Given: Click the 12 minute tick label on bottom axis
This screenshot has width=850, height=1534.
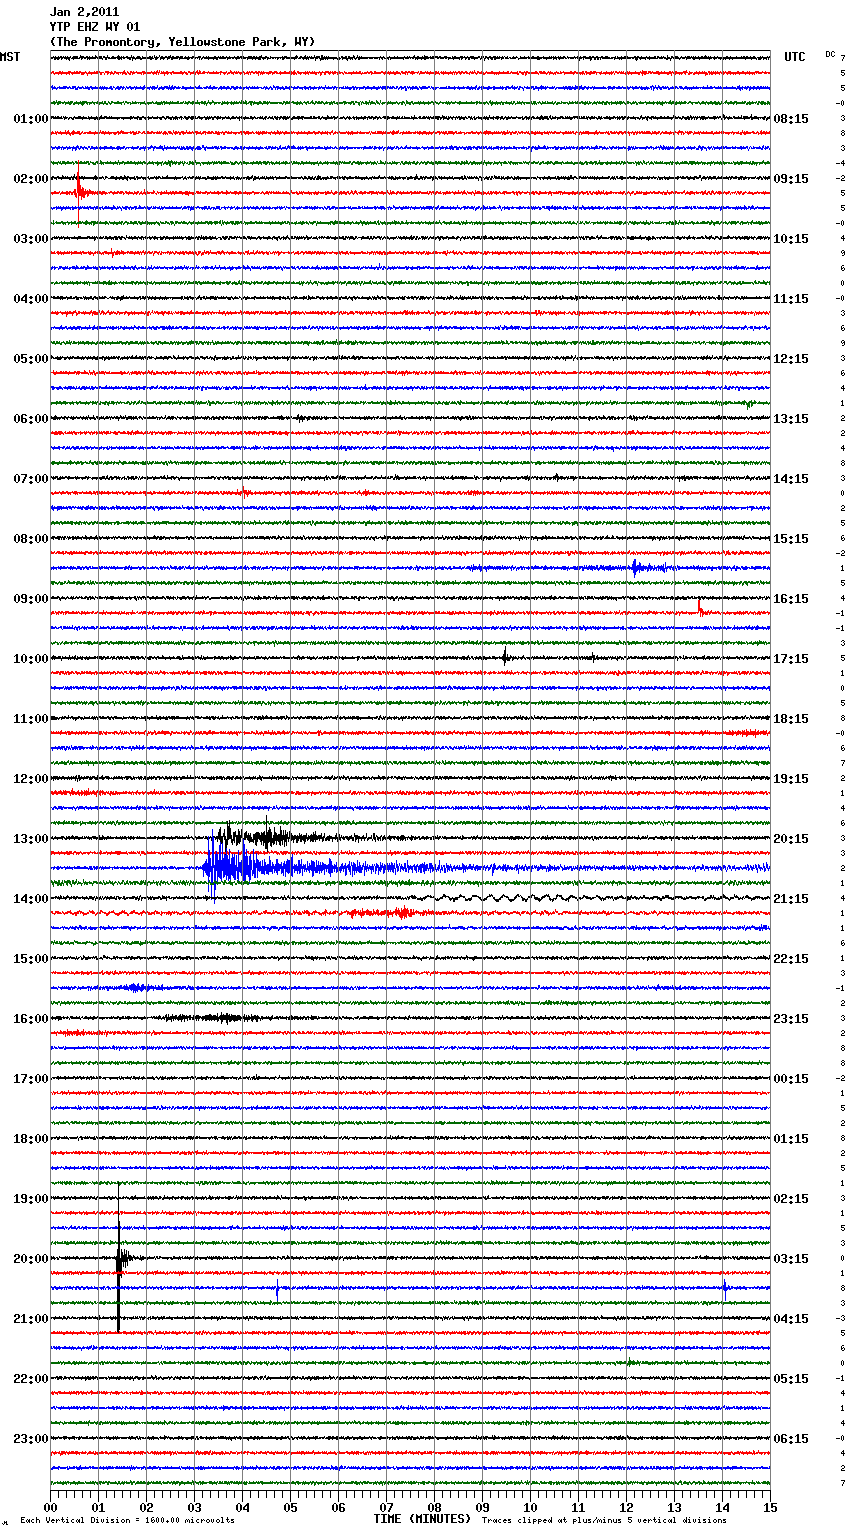Looking at the screenshot, I should 627,1507.
